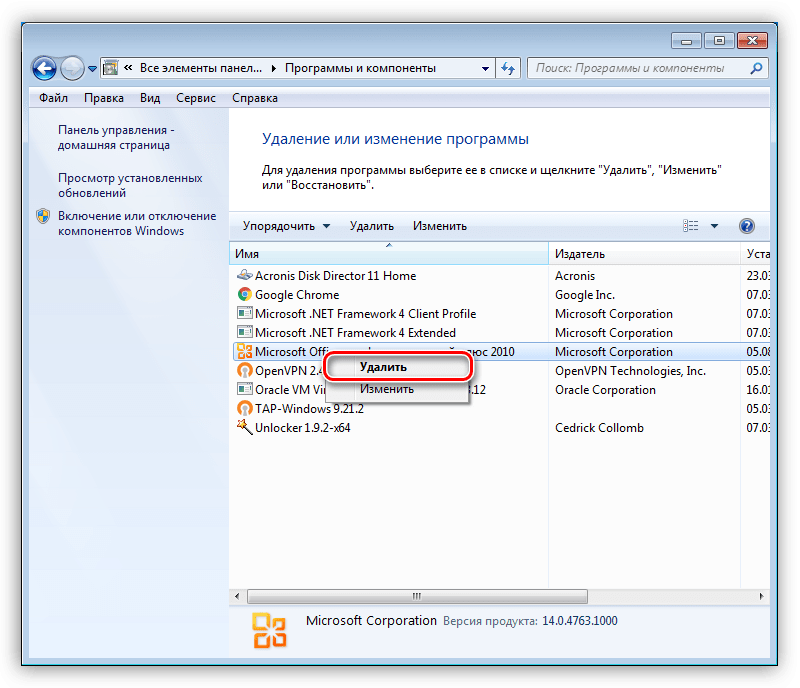800x688 pixels.
Task: Sort by the Имя column header
Action: (389, 254)
